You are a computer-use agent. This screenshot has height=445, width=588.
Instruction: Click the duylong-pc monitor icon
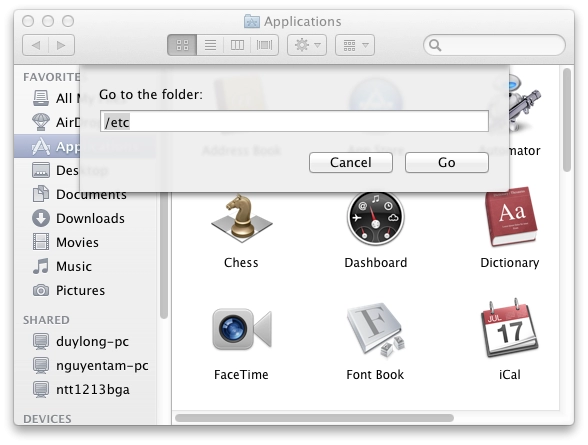click(40, 341)
